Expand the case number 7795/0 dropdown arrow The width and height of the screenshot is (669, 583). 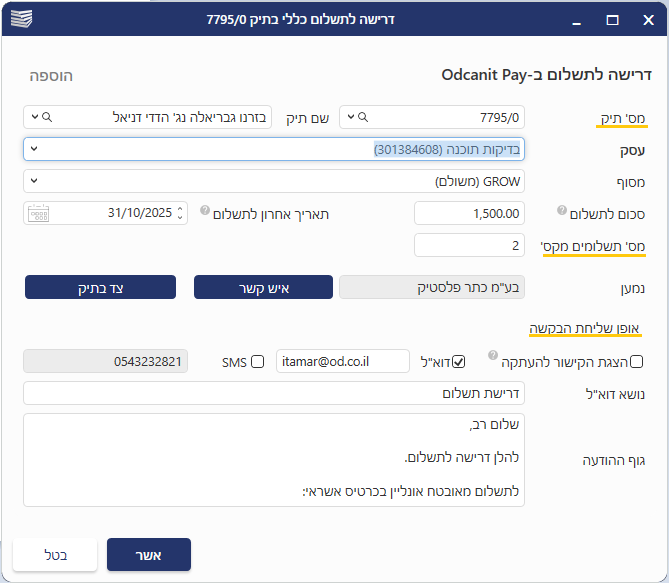[349, 118]
